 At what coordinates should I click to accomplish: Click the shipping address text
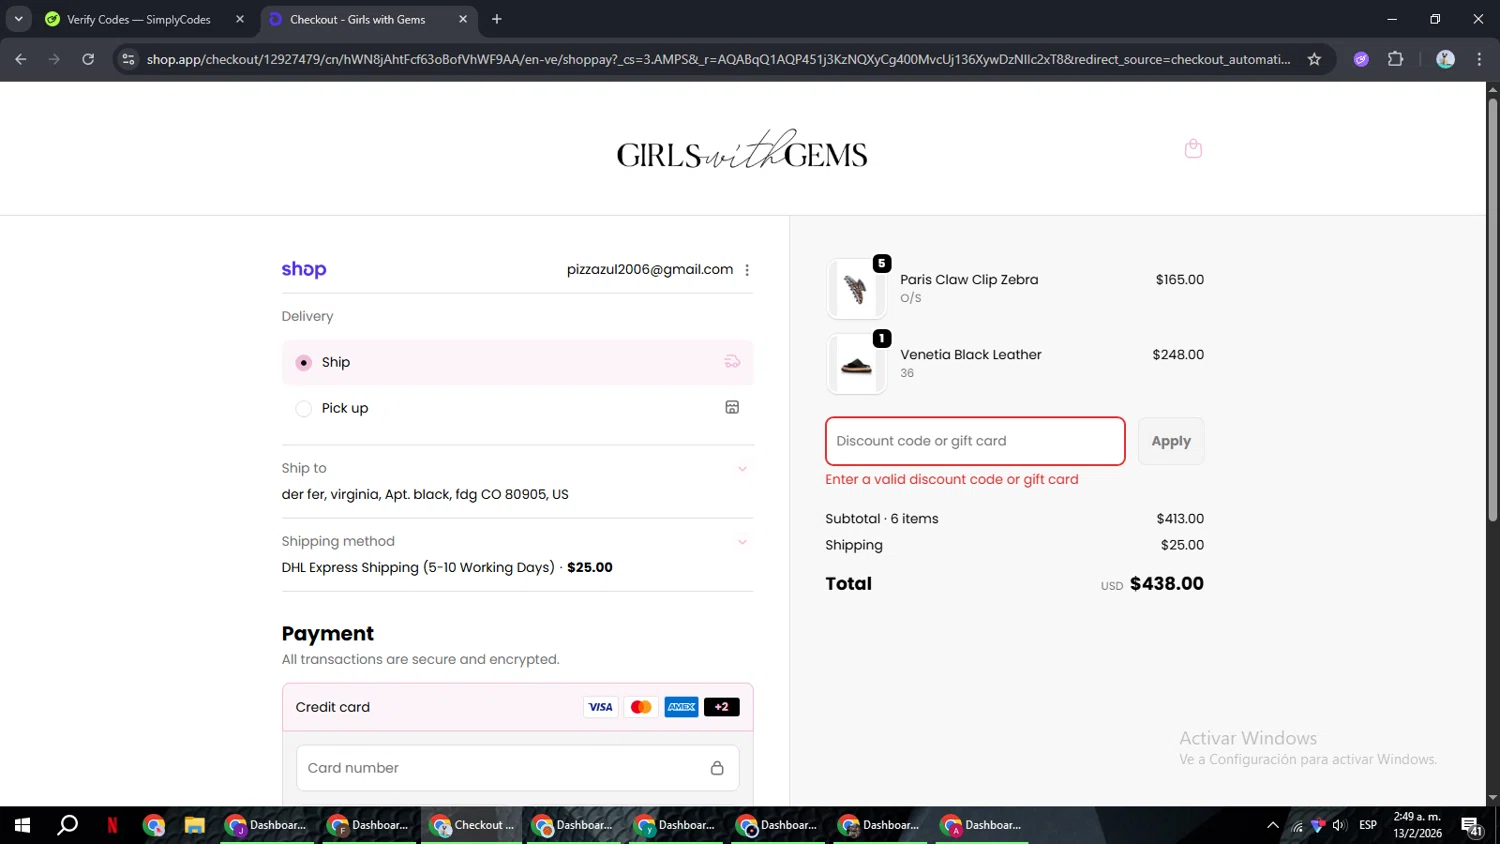click(x=425, y=494)
